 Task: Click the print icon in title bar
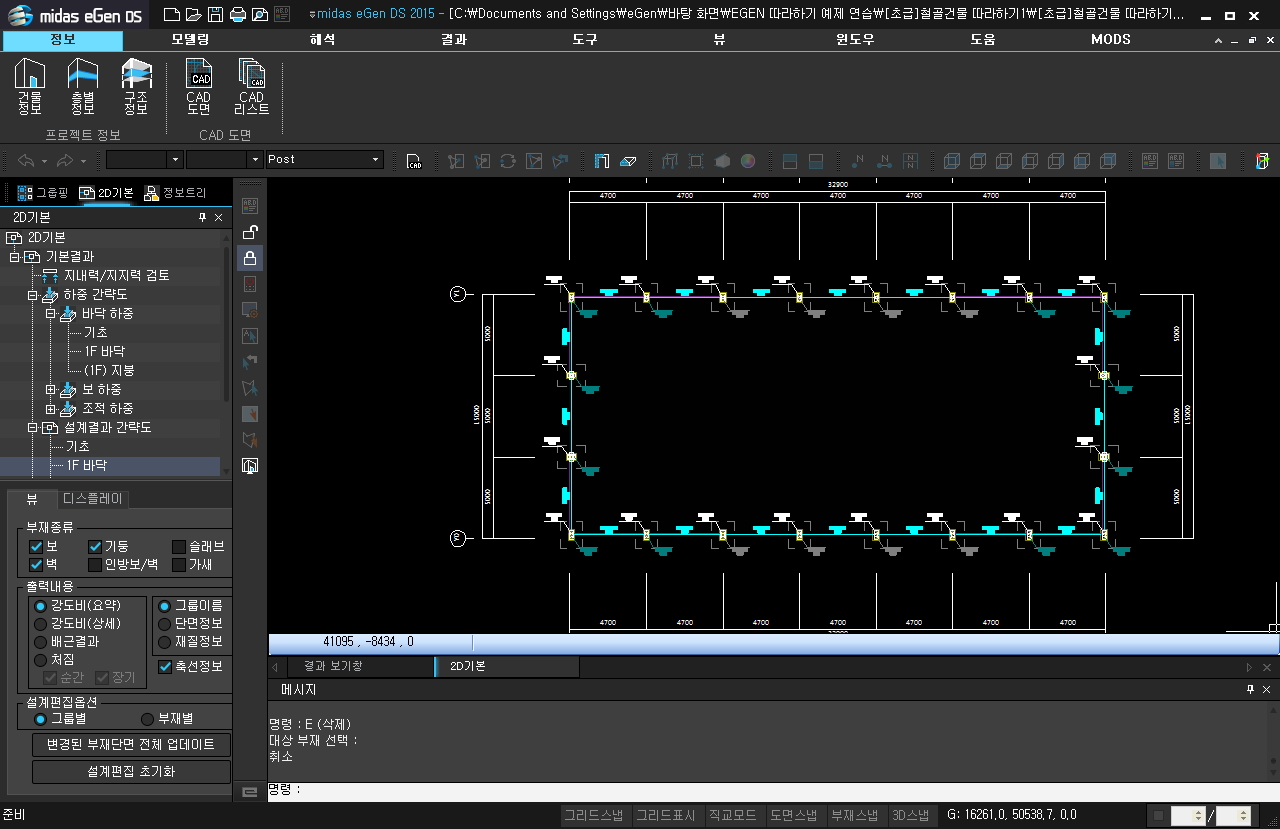(x=237, y=15)
